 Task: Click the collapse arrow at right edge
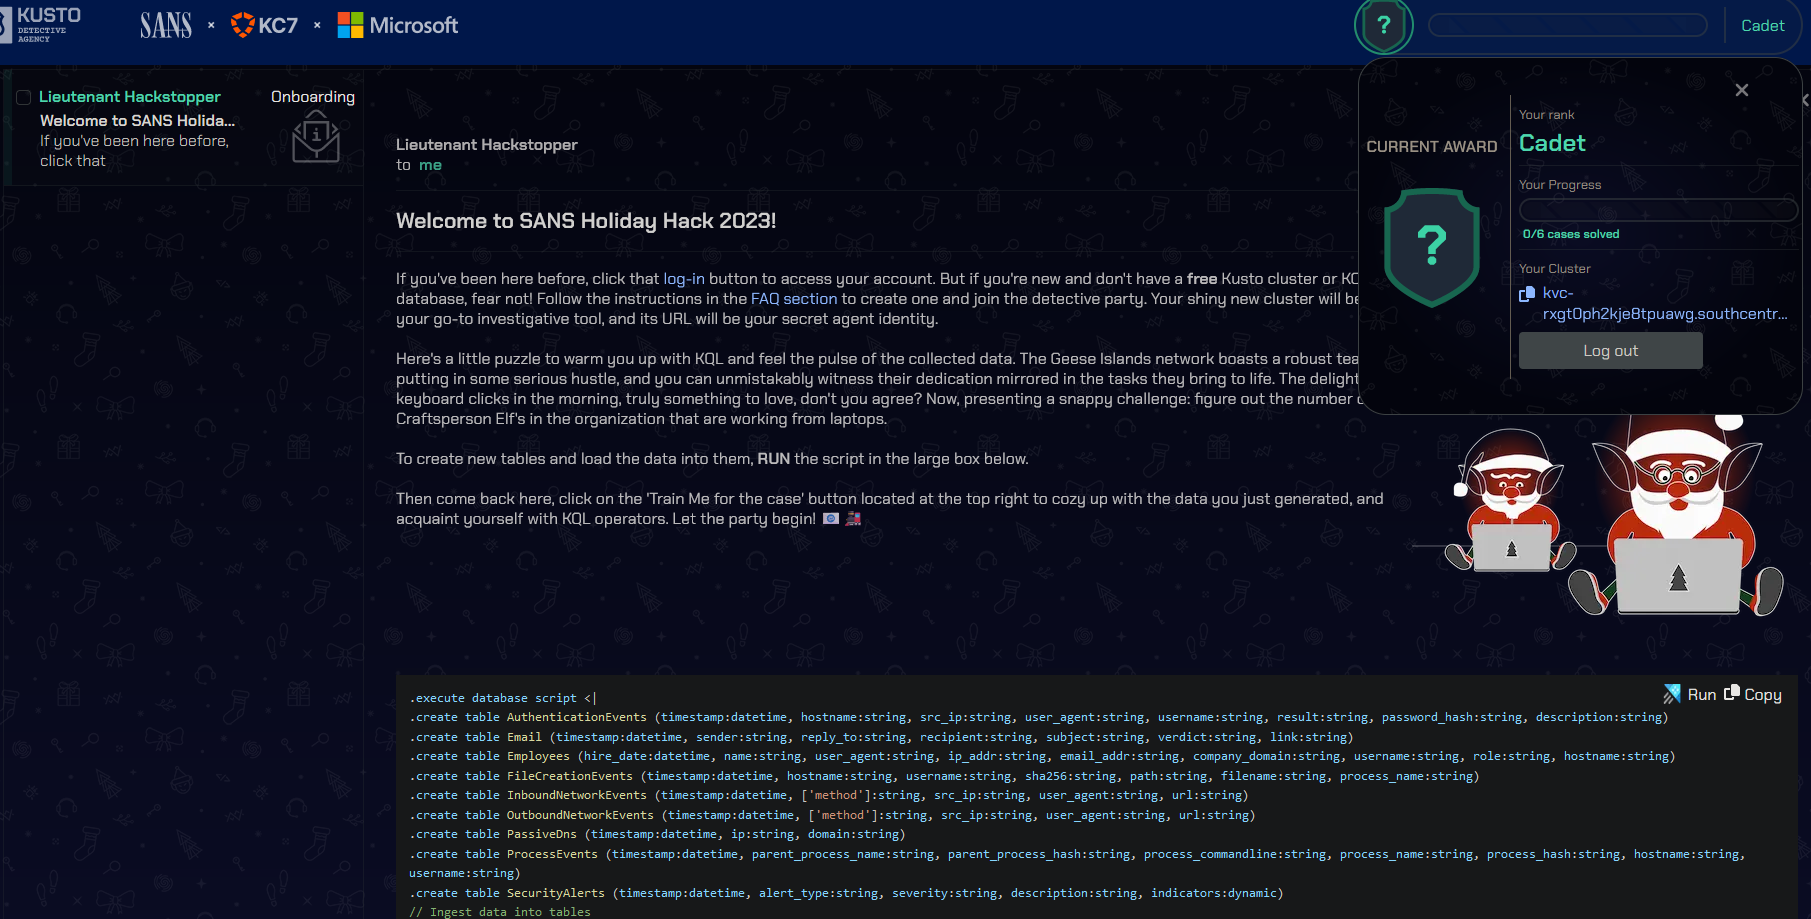1805,100
